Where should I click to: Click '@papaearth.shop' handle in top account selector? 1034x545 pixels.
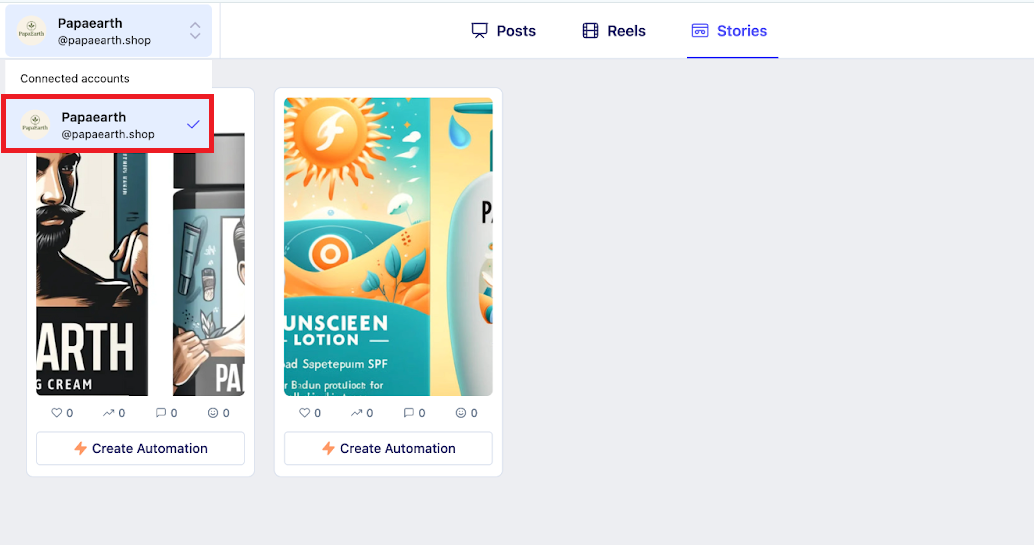click(x=104, y=40)
